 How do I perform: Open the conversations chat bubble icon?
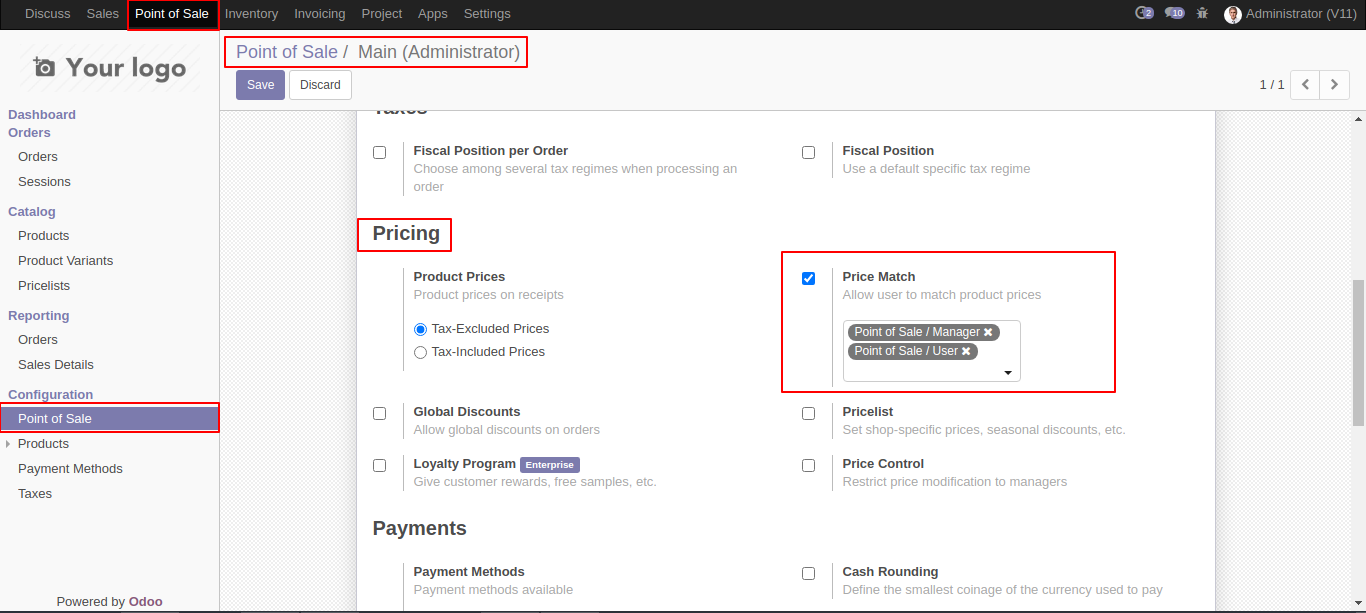point(1174,14)
